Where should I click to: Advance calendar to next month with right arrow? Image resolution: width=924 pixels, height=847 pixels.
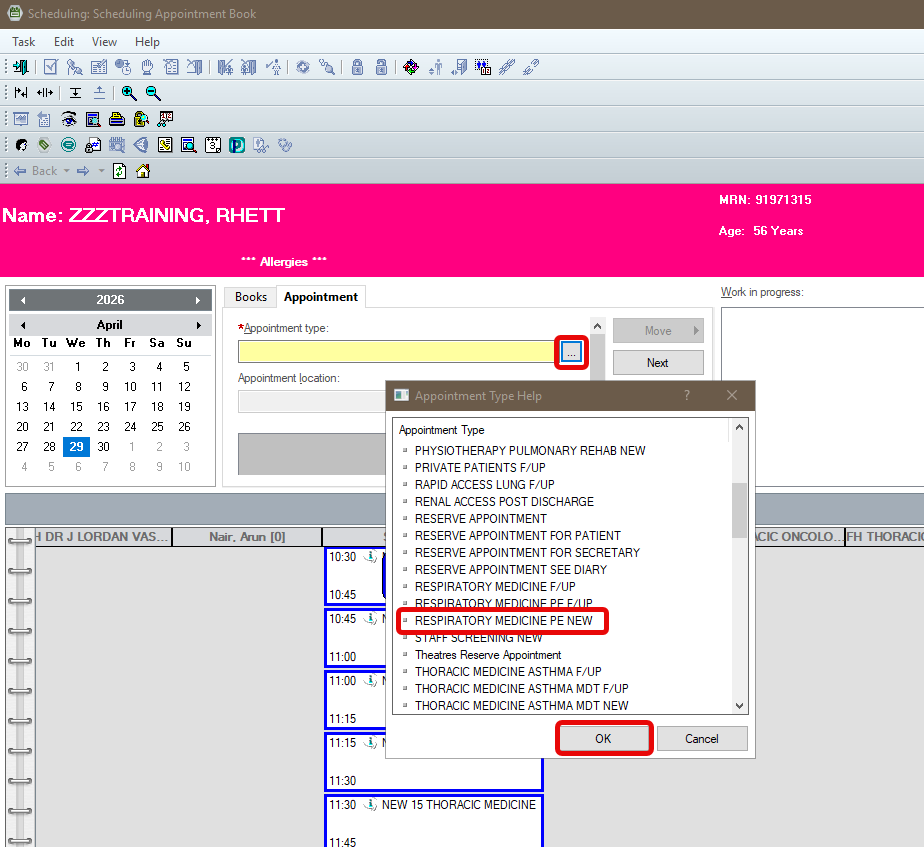click(x=198, y=325)
